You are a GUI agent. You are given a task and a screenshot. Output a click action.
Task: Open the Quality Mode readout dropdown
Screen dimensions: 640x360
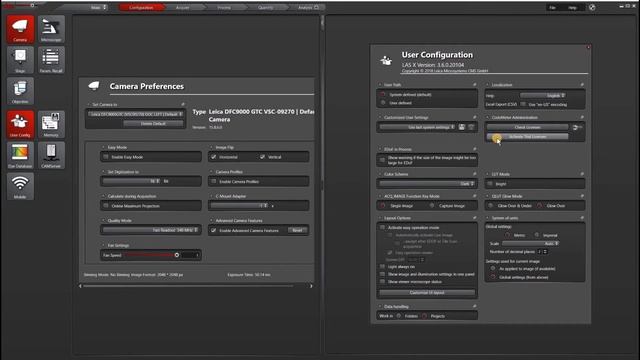click(151, 230)
